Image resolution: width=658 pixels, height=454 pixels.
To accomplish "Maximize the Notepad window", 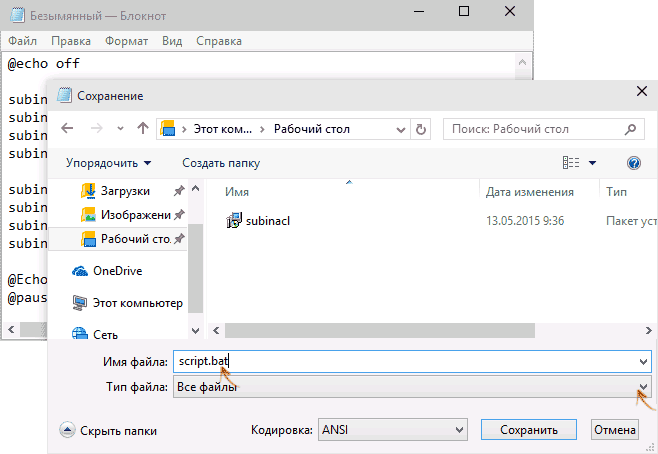I will [x=464, y=11].
